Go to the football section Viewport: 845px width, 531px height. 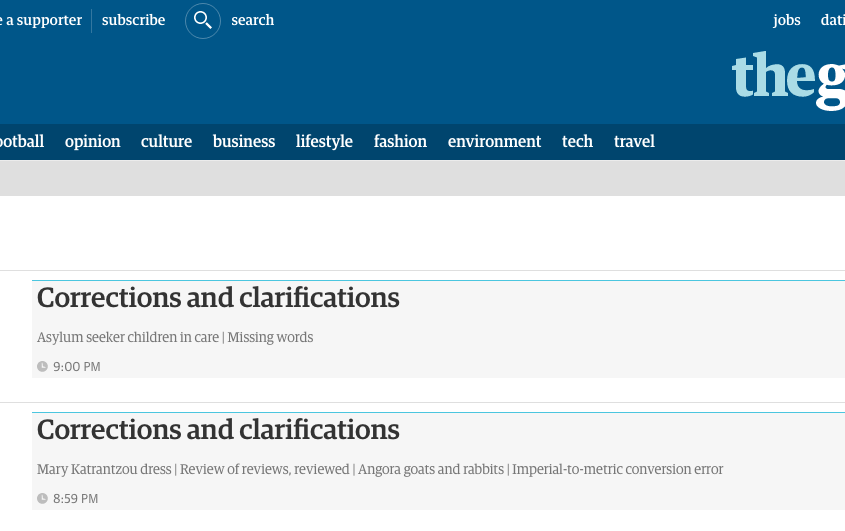22,141
